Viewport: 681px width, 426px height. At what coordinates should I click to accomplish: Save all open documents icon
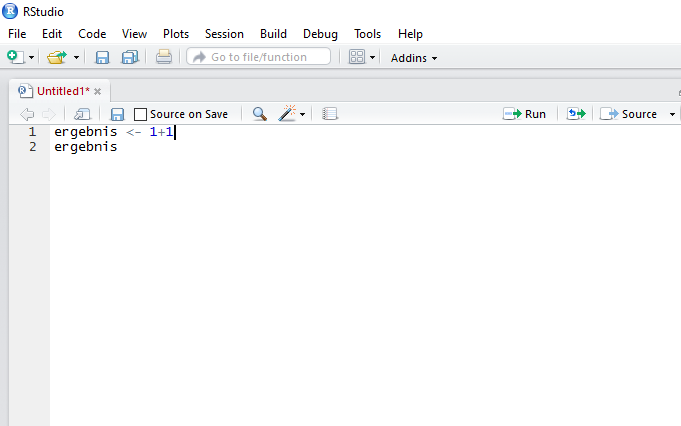click(x=130, y=57)
